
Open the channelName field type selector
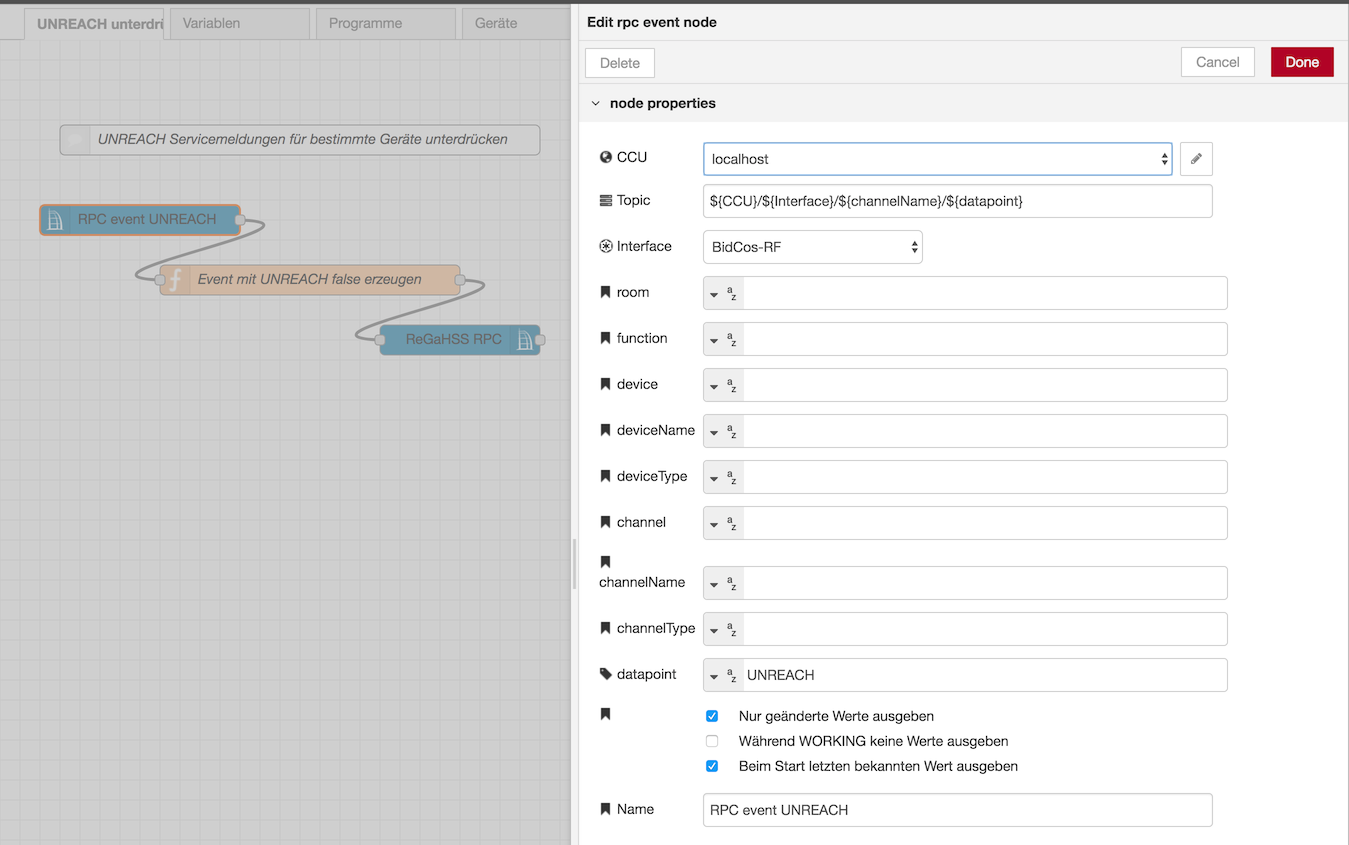(x=723, y=583)
